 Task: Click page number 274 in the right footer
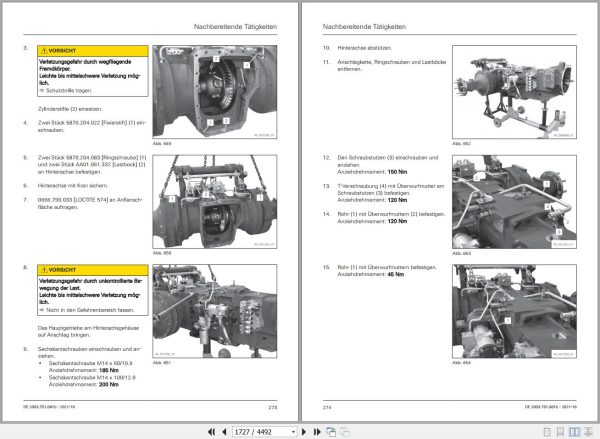click(x=327, y=408)
